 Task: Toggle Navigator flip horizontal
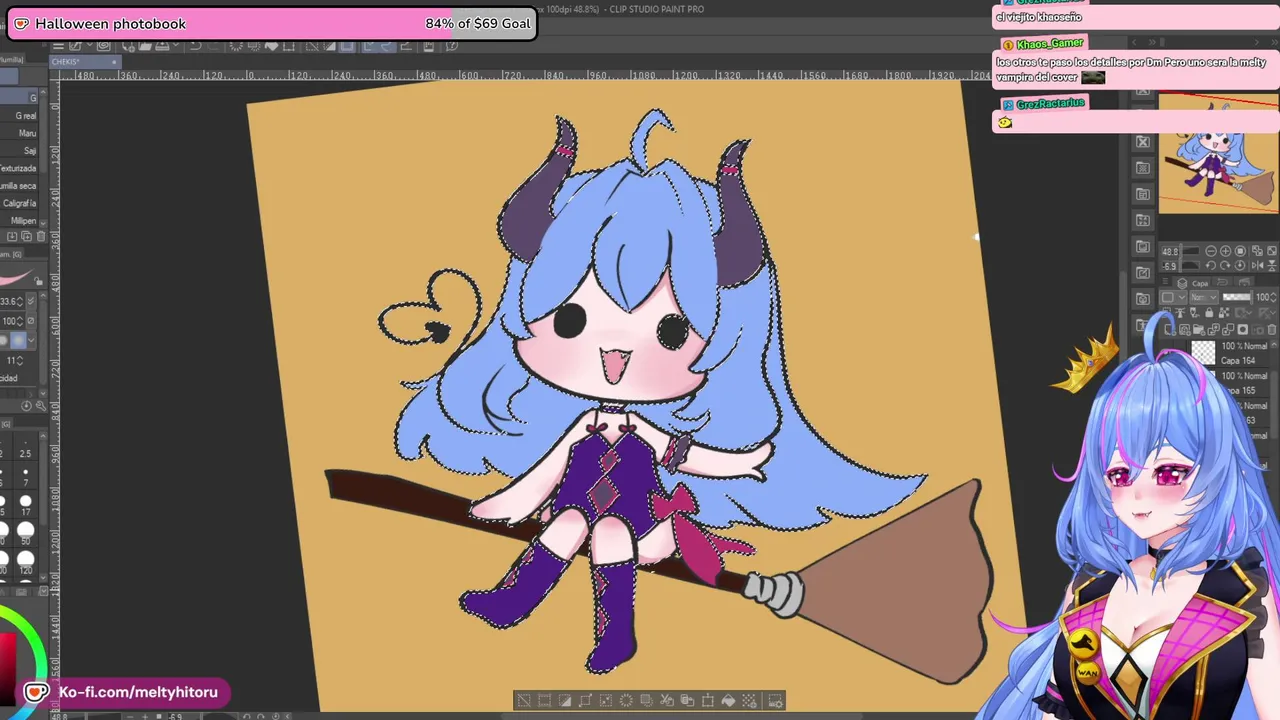pos(1257,265)
